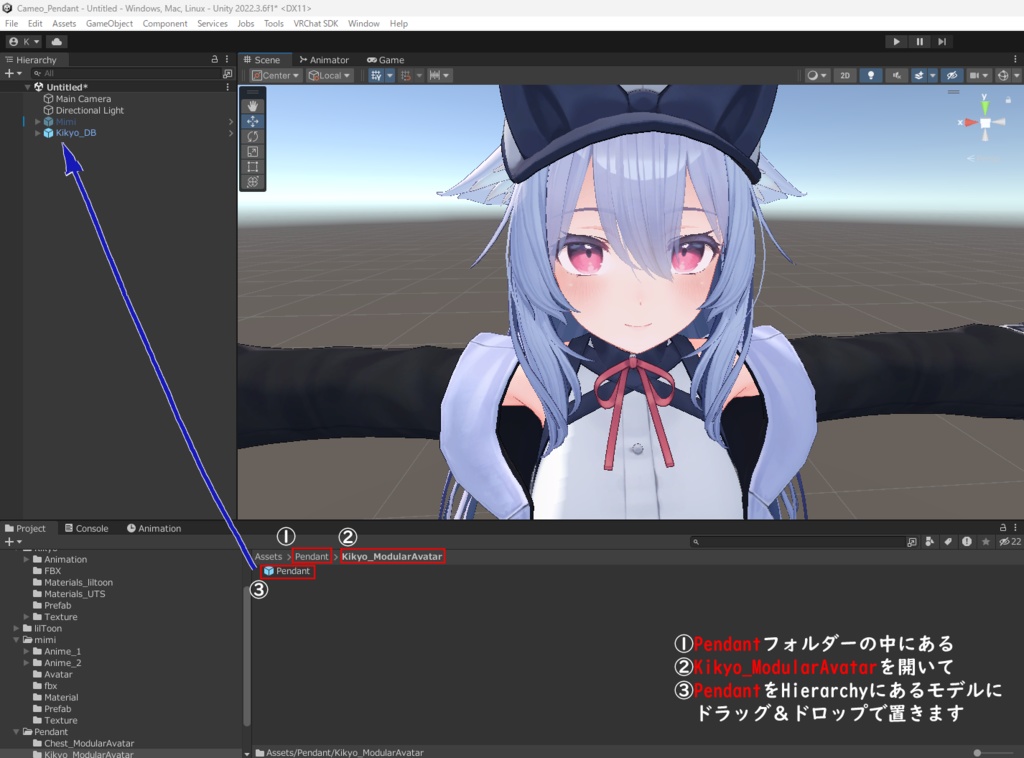The image size is (1024, 758).
Task: Expand the Pendant folder in Project panel
Action: [17, 731]
